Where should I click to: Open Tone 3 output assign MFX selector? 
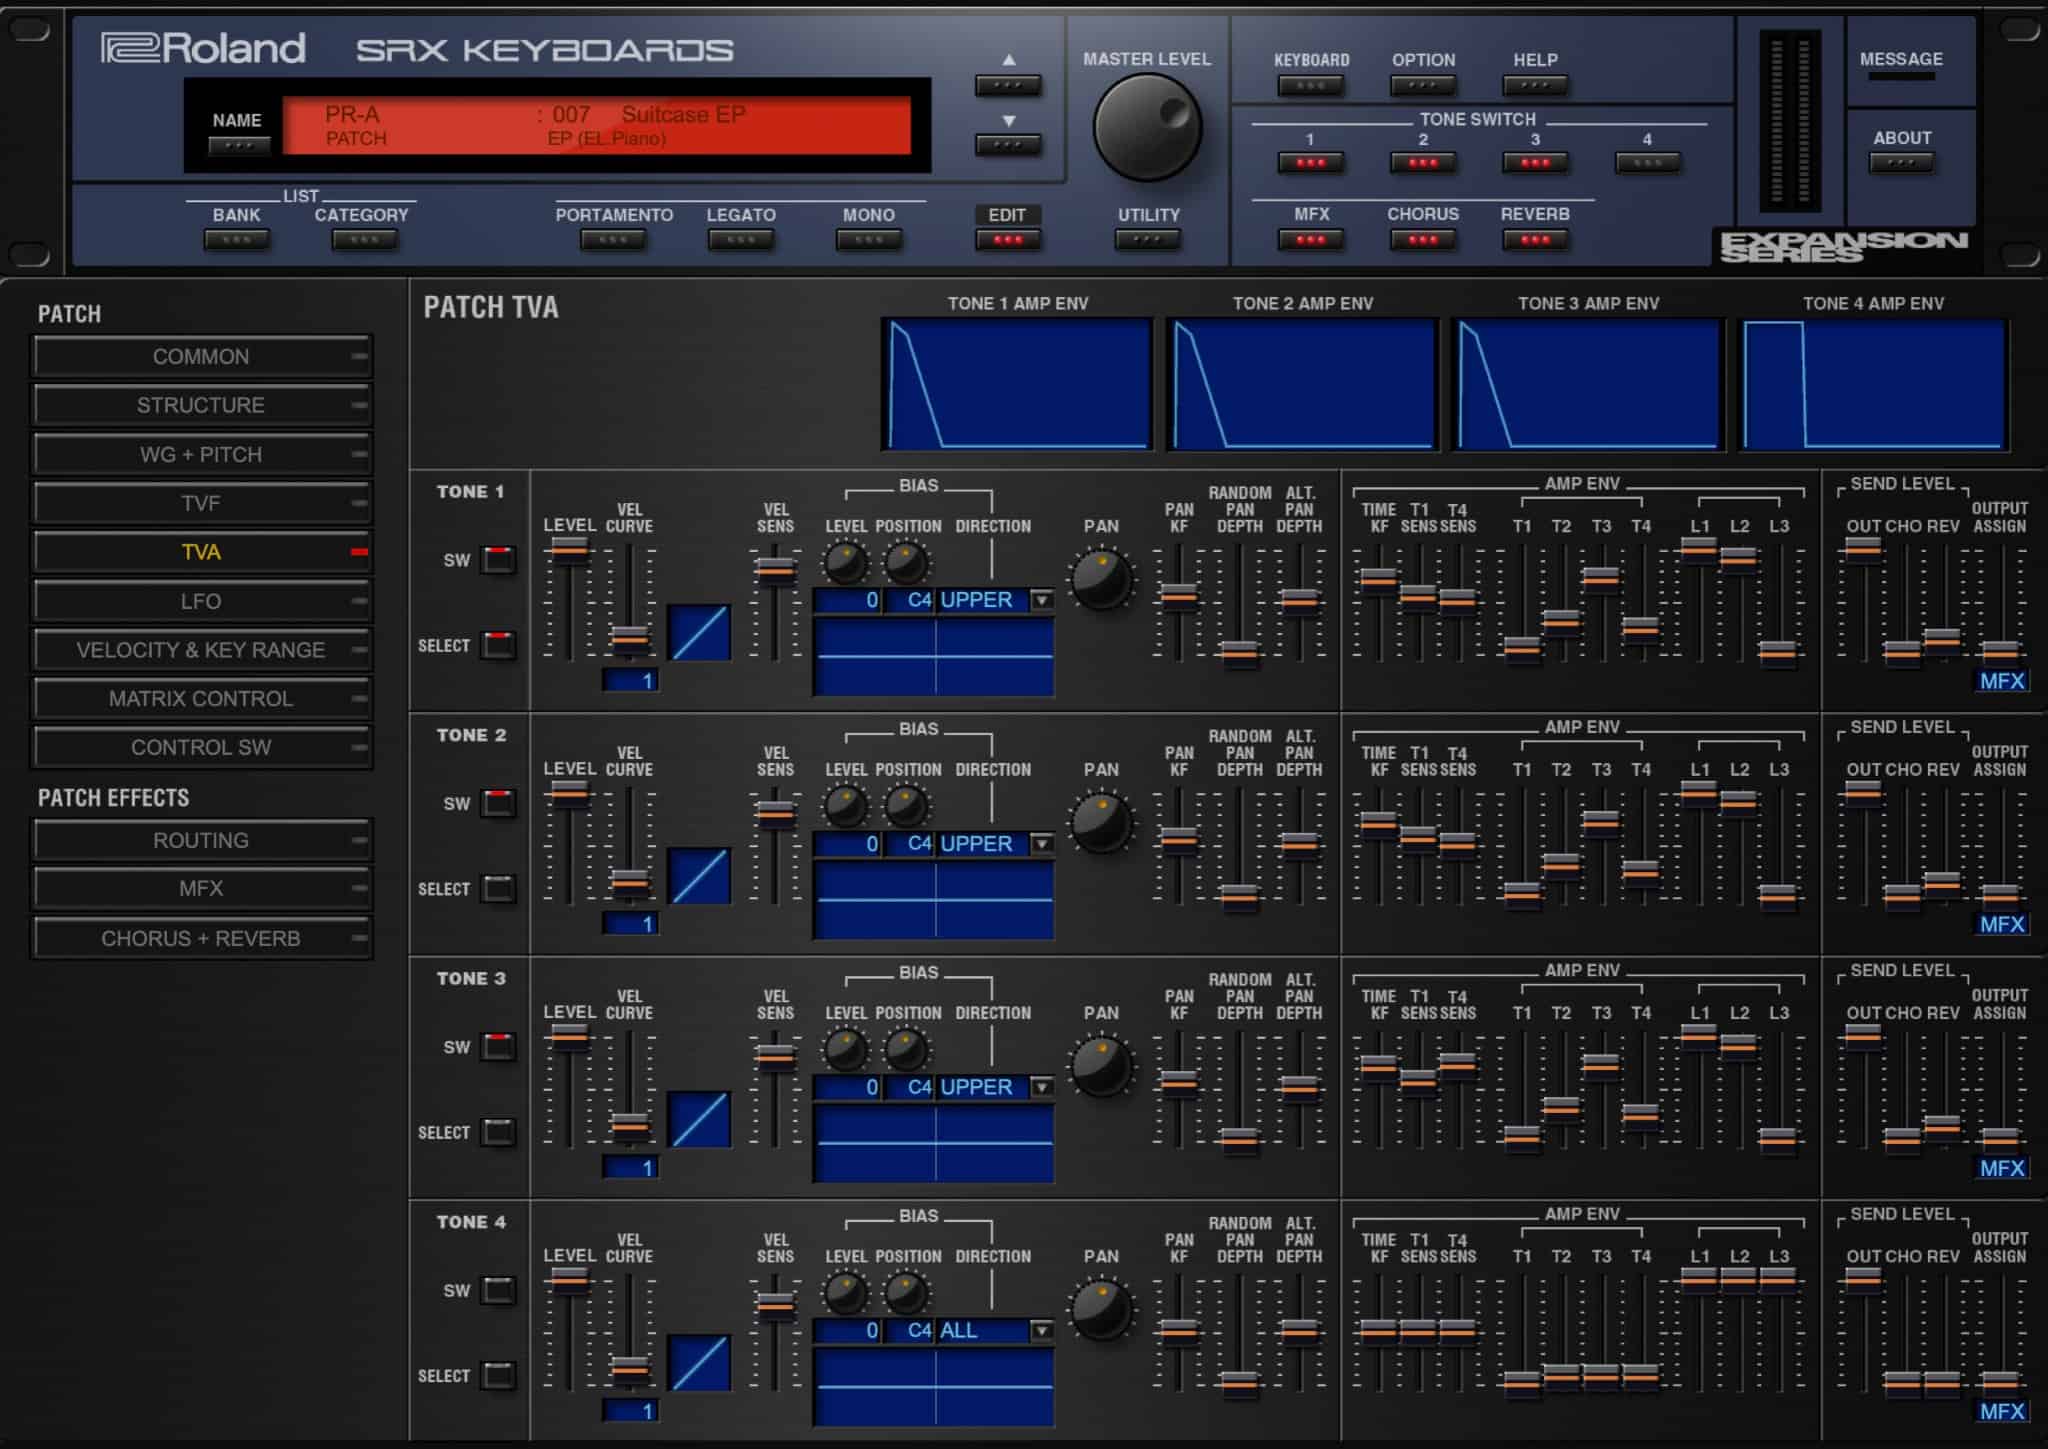pos(2002,1168)
